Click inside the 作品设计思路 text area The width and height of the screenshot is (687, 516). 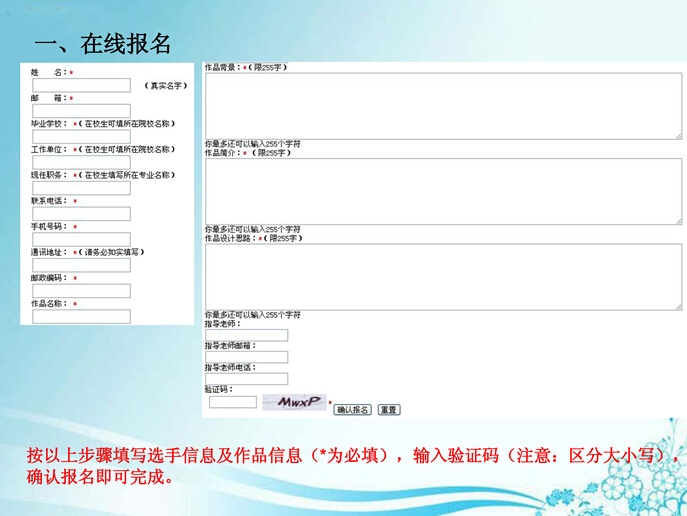(443, 276)
